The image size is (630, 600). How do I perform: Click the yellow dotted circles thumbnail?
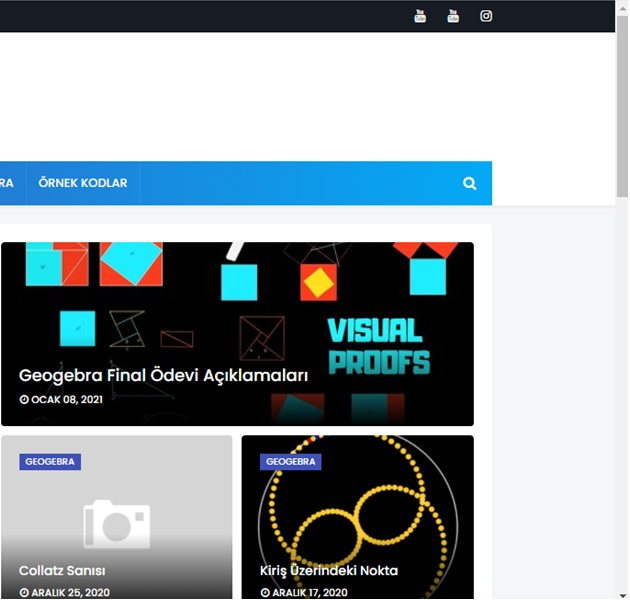(380, 510)
